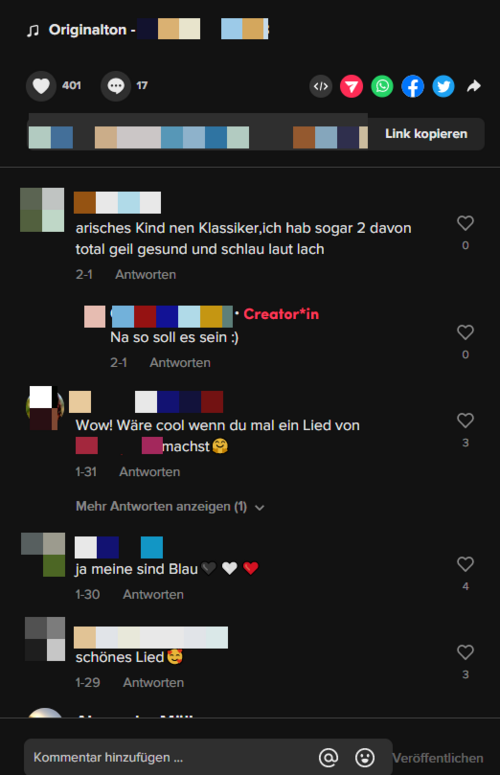Click the embed code icon
The image size is (500, 775).
(321, 86)
